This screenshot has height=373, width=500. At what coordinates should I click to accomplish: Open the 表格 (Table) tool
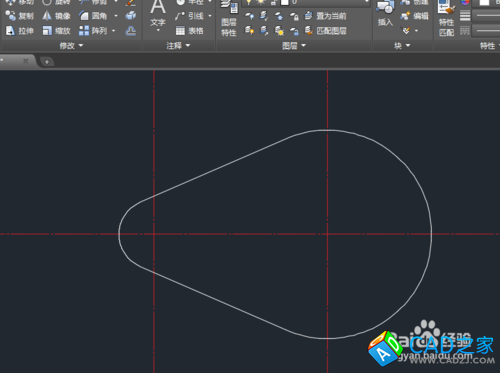[x=190, y=31]
